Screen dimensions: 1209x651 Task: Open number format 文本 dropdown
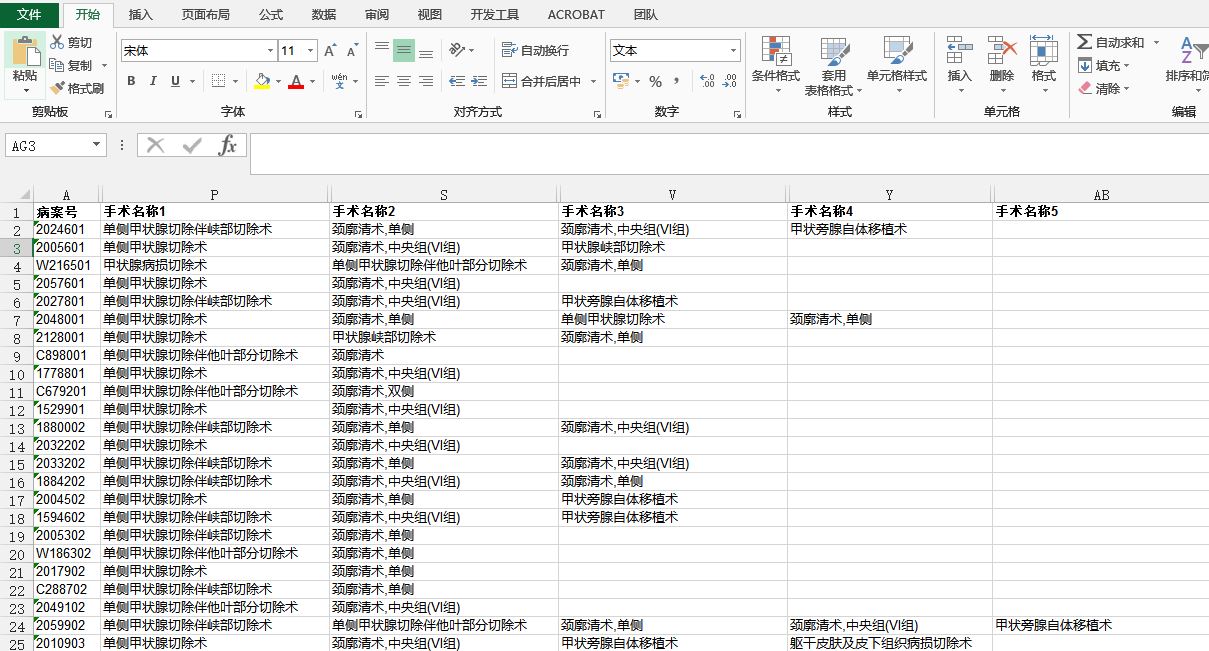pyautogui.click(x=734, y=50)
